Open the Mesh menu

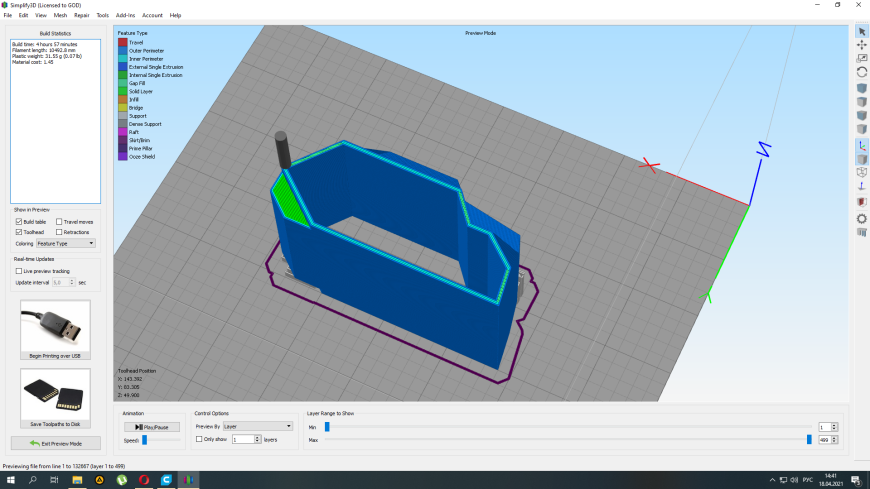[60, 15]
